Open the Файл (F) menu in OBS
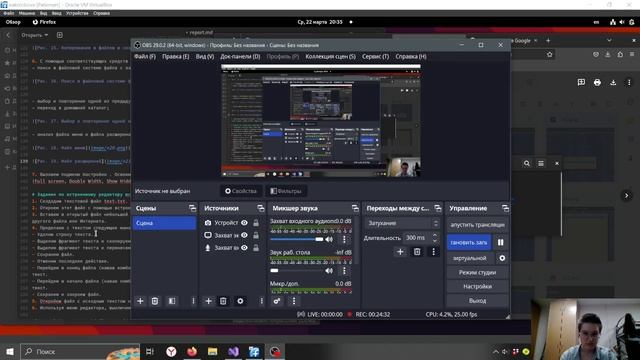This screenshot has width=640, height=360. (x=145, y=56)
